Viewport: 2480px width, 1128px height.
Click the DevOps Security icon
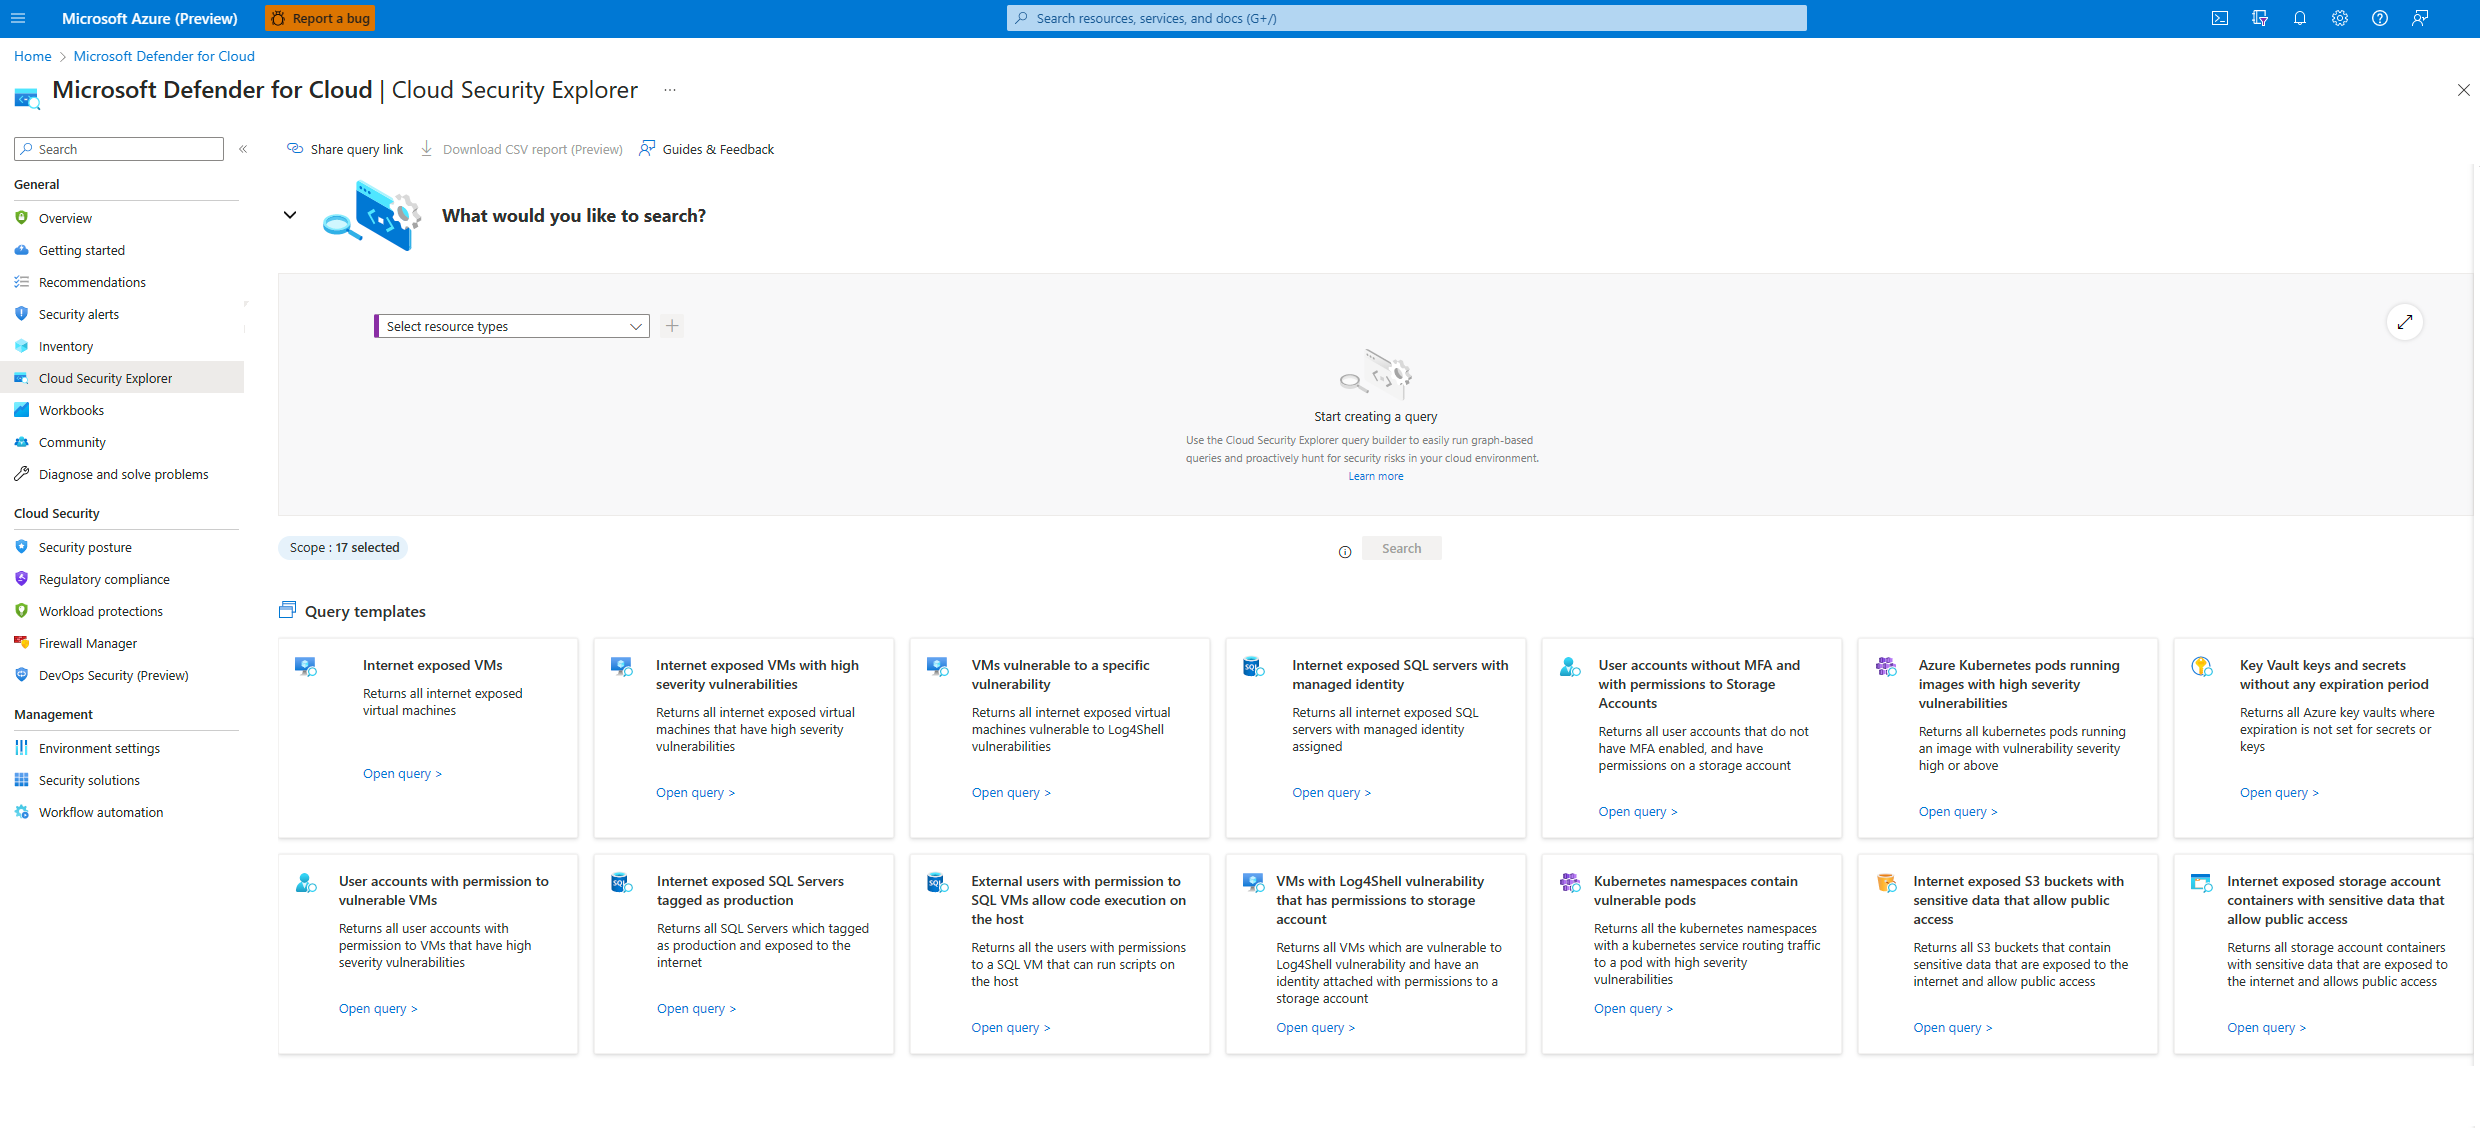click(22, 676)
